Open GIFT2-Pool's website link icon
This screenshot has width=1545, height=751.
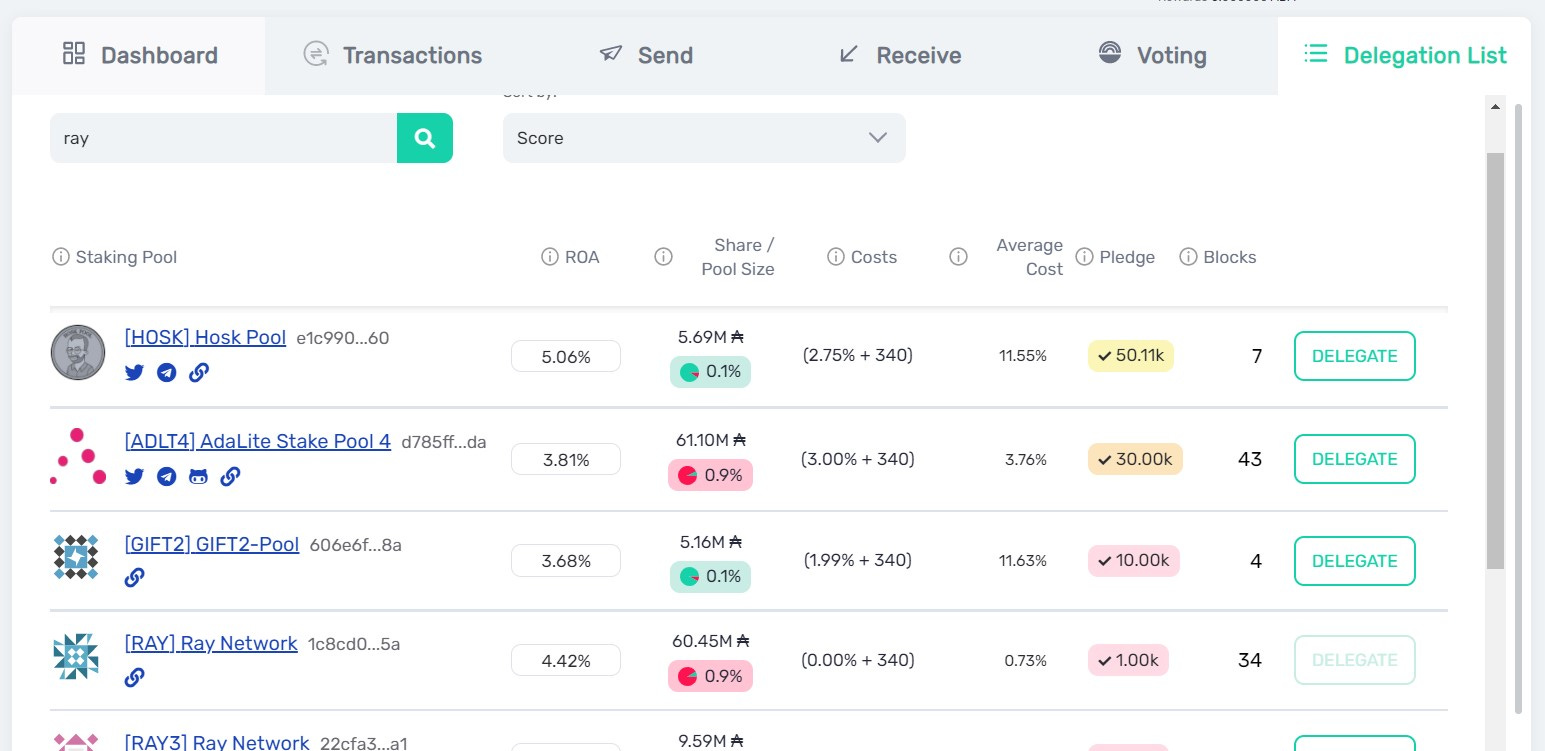coord(135,577)
